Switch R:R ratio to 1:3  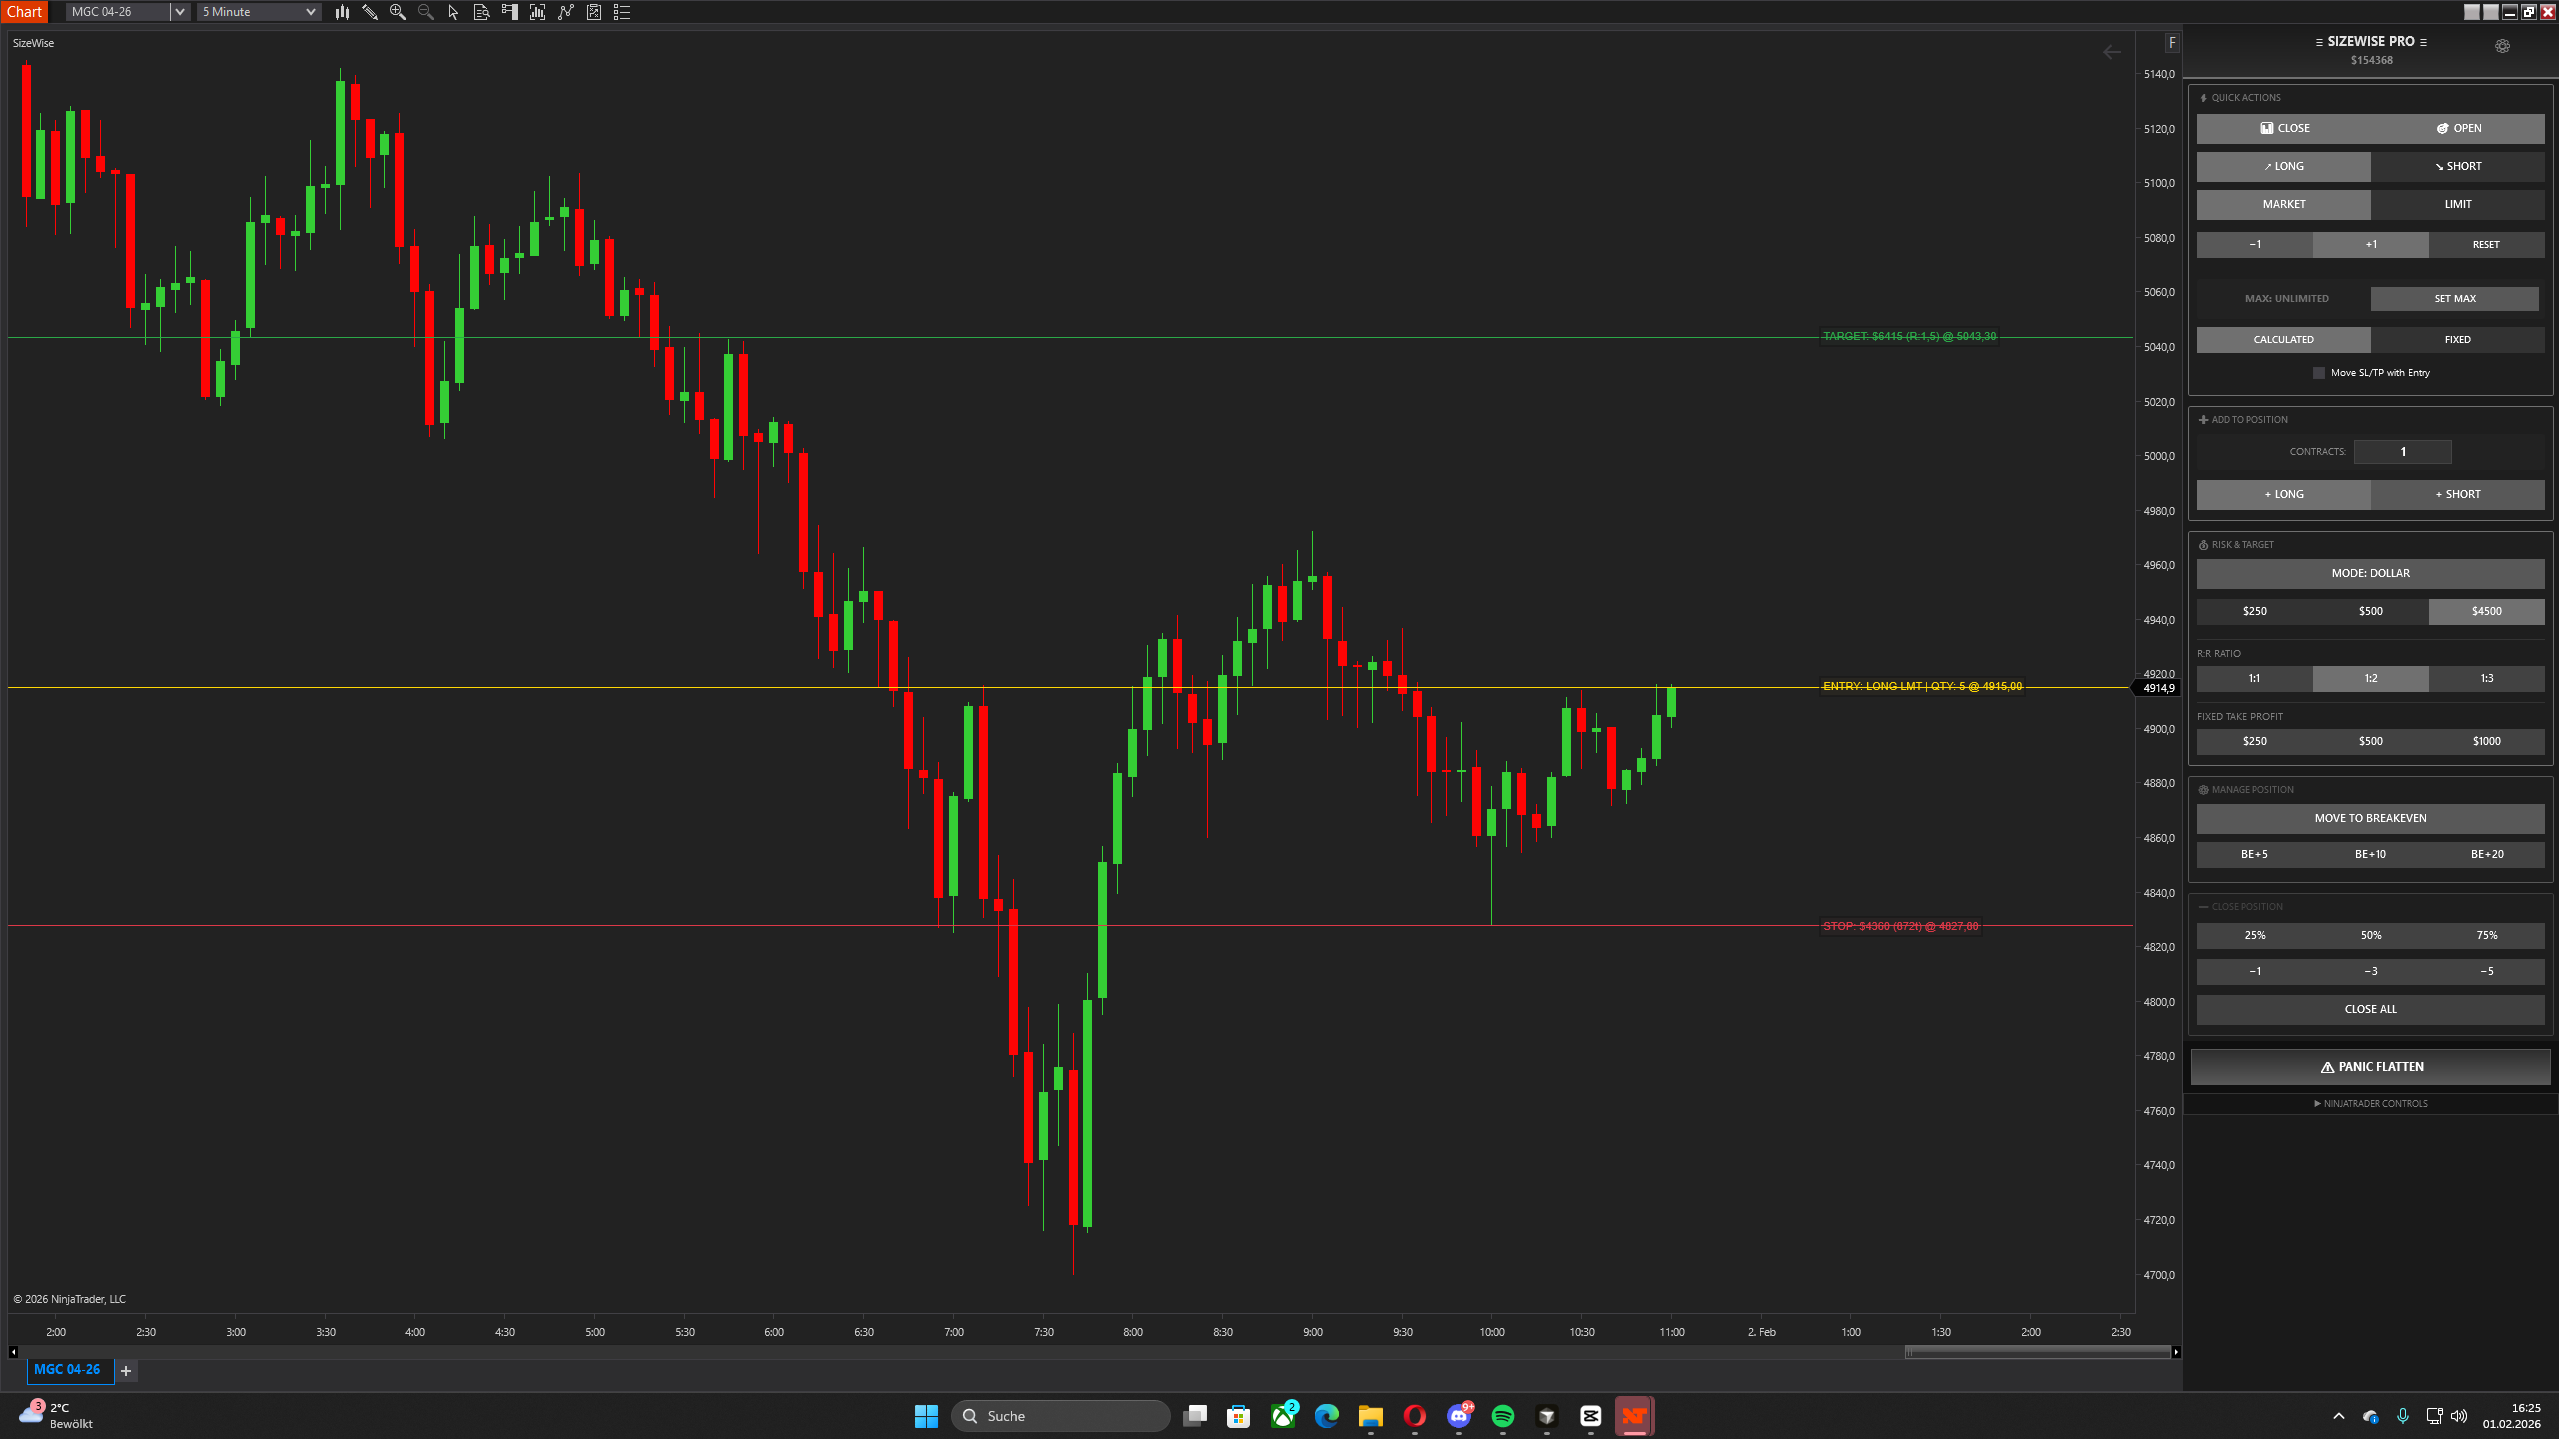(x=2486, y=678)
